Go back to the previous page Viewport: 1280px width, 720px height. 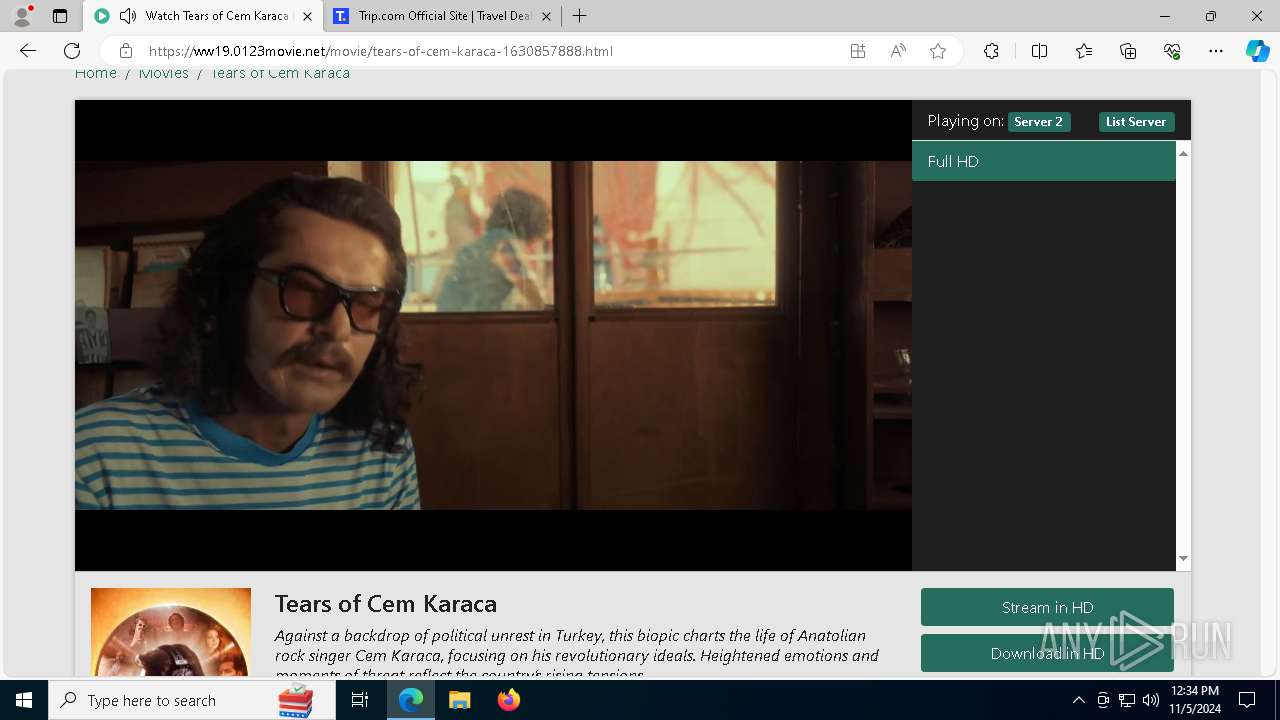(x=28, y=51)
